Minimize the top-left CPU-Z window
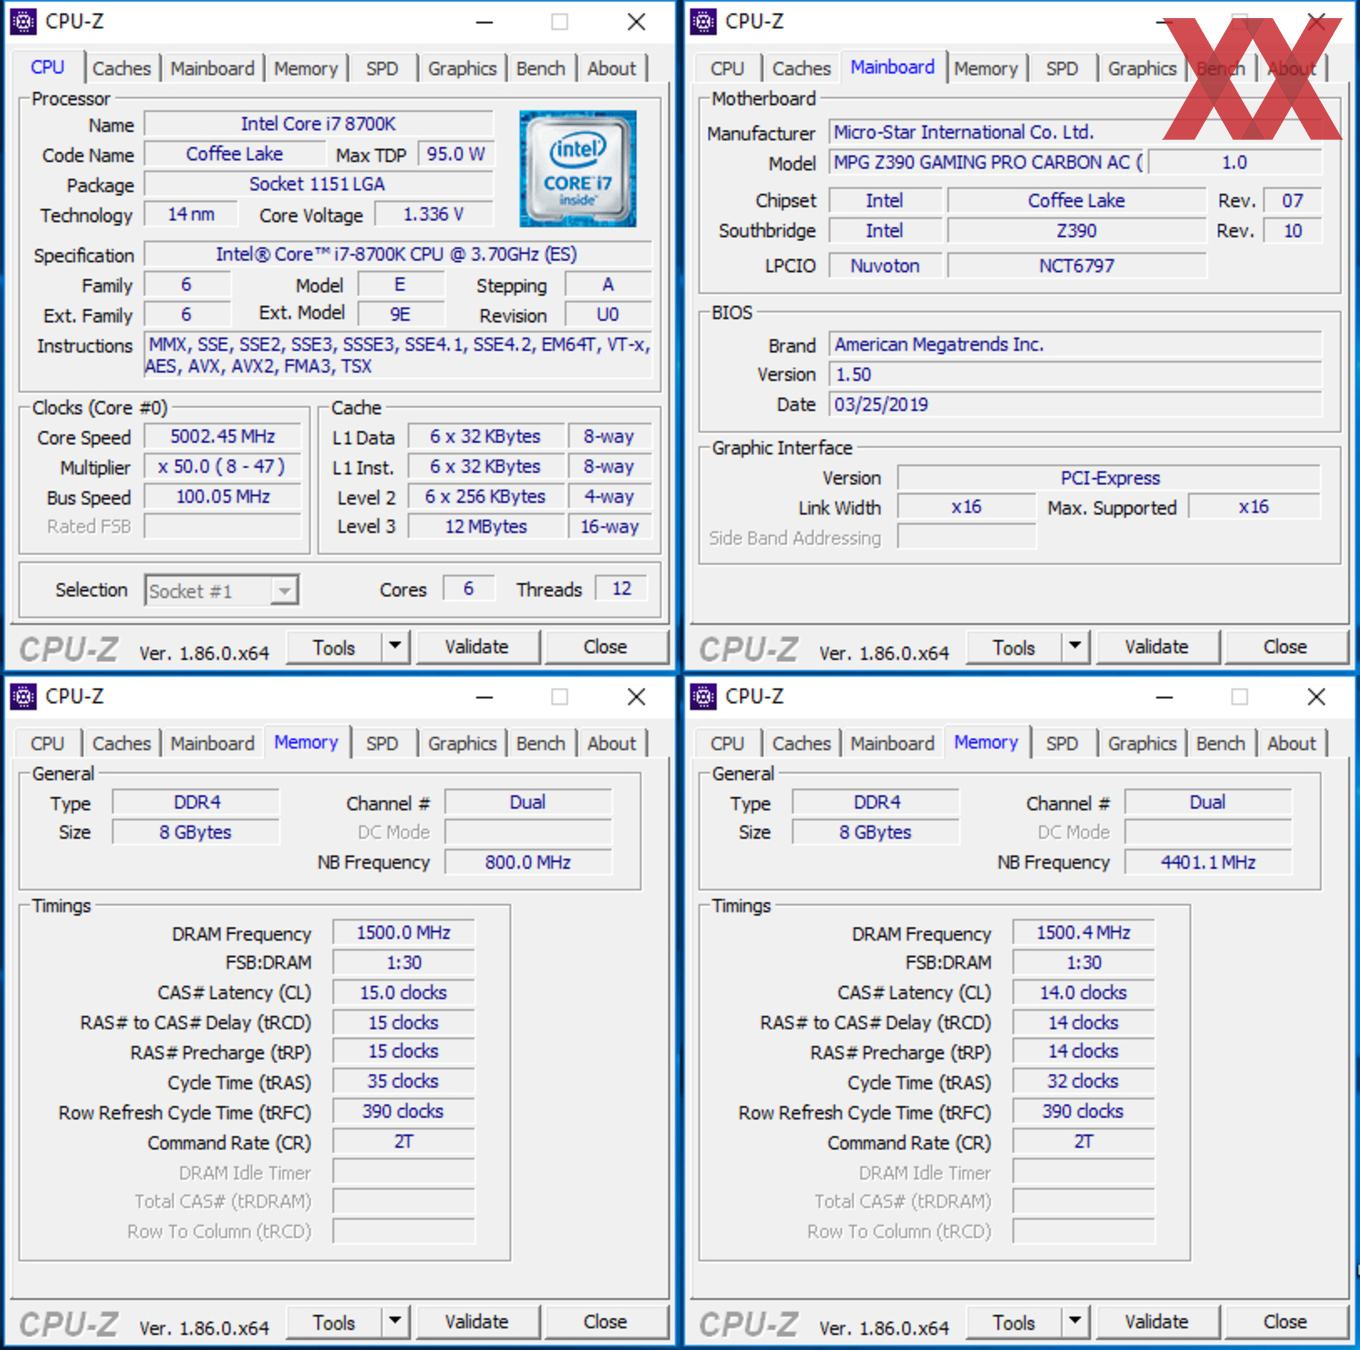The image size is (1360, 1350). point(484,22)
